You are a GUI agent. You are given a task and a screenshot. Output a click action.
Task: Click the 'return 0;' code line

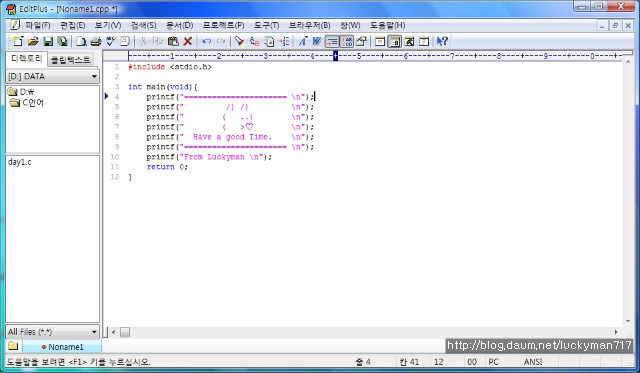pyautogui.click(x=167, y=167)
